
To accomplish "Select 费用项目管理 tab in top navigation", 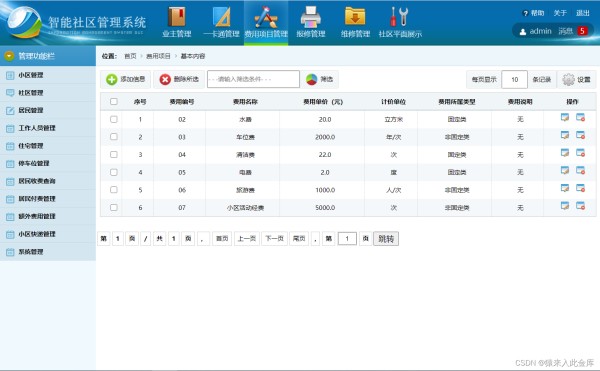I will pyautogui.click(x=266, y=23).
